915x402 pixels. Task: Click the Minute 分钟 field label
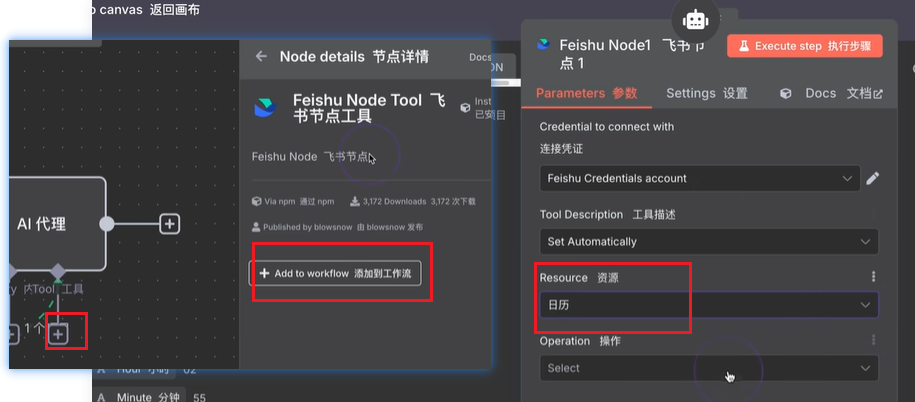click(147, 397)
